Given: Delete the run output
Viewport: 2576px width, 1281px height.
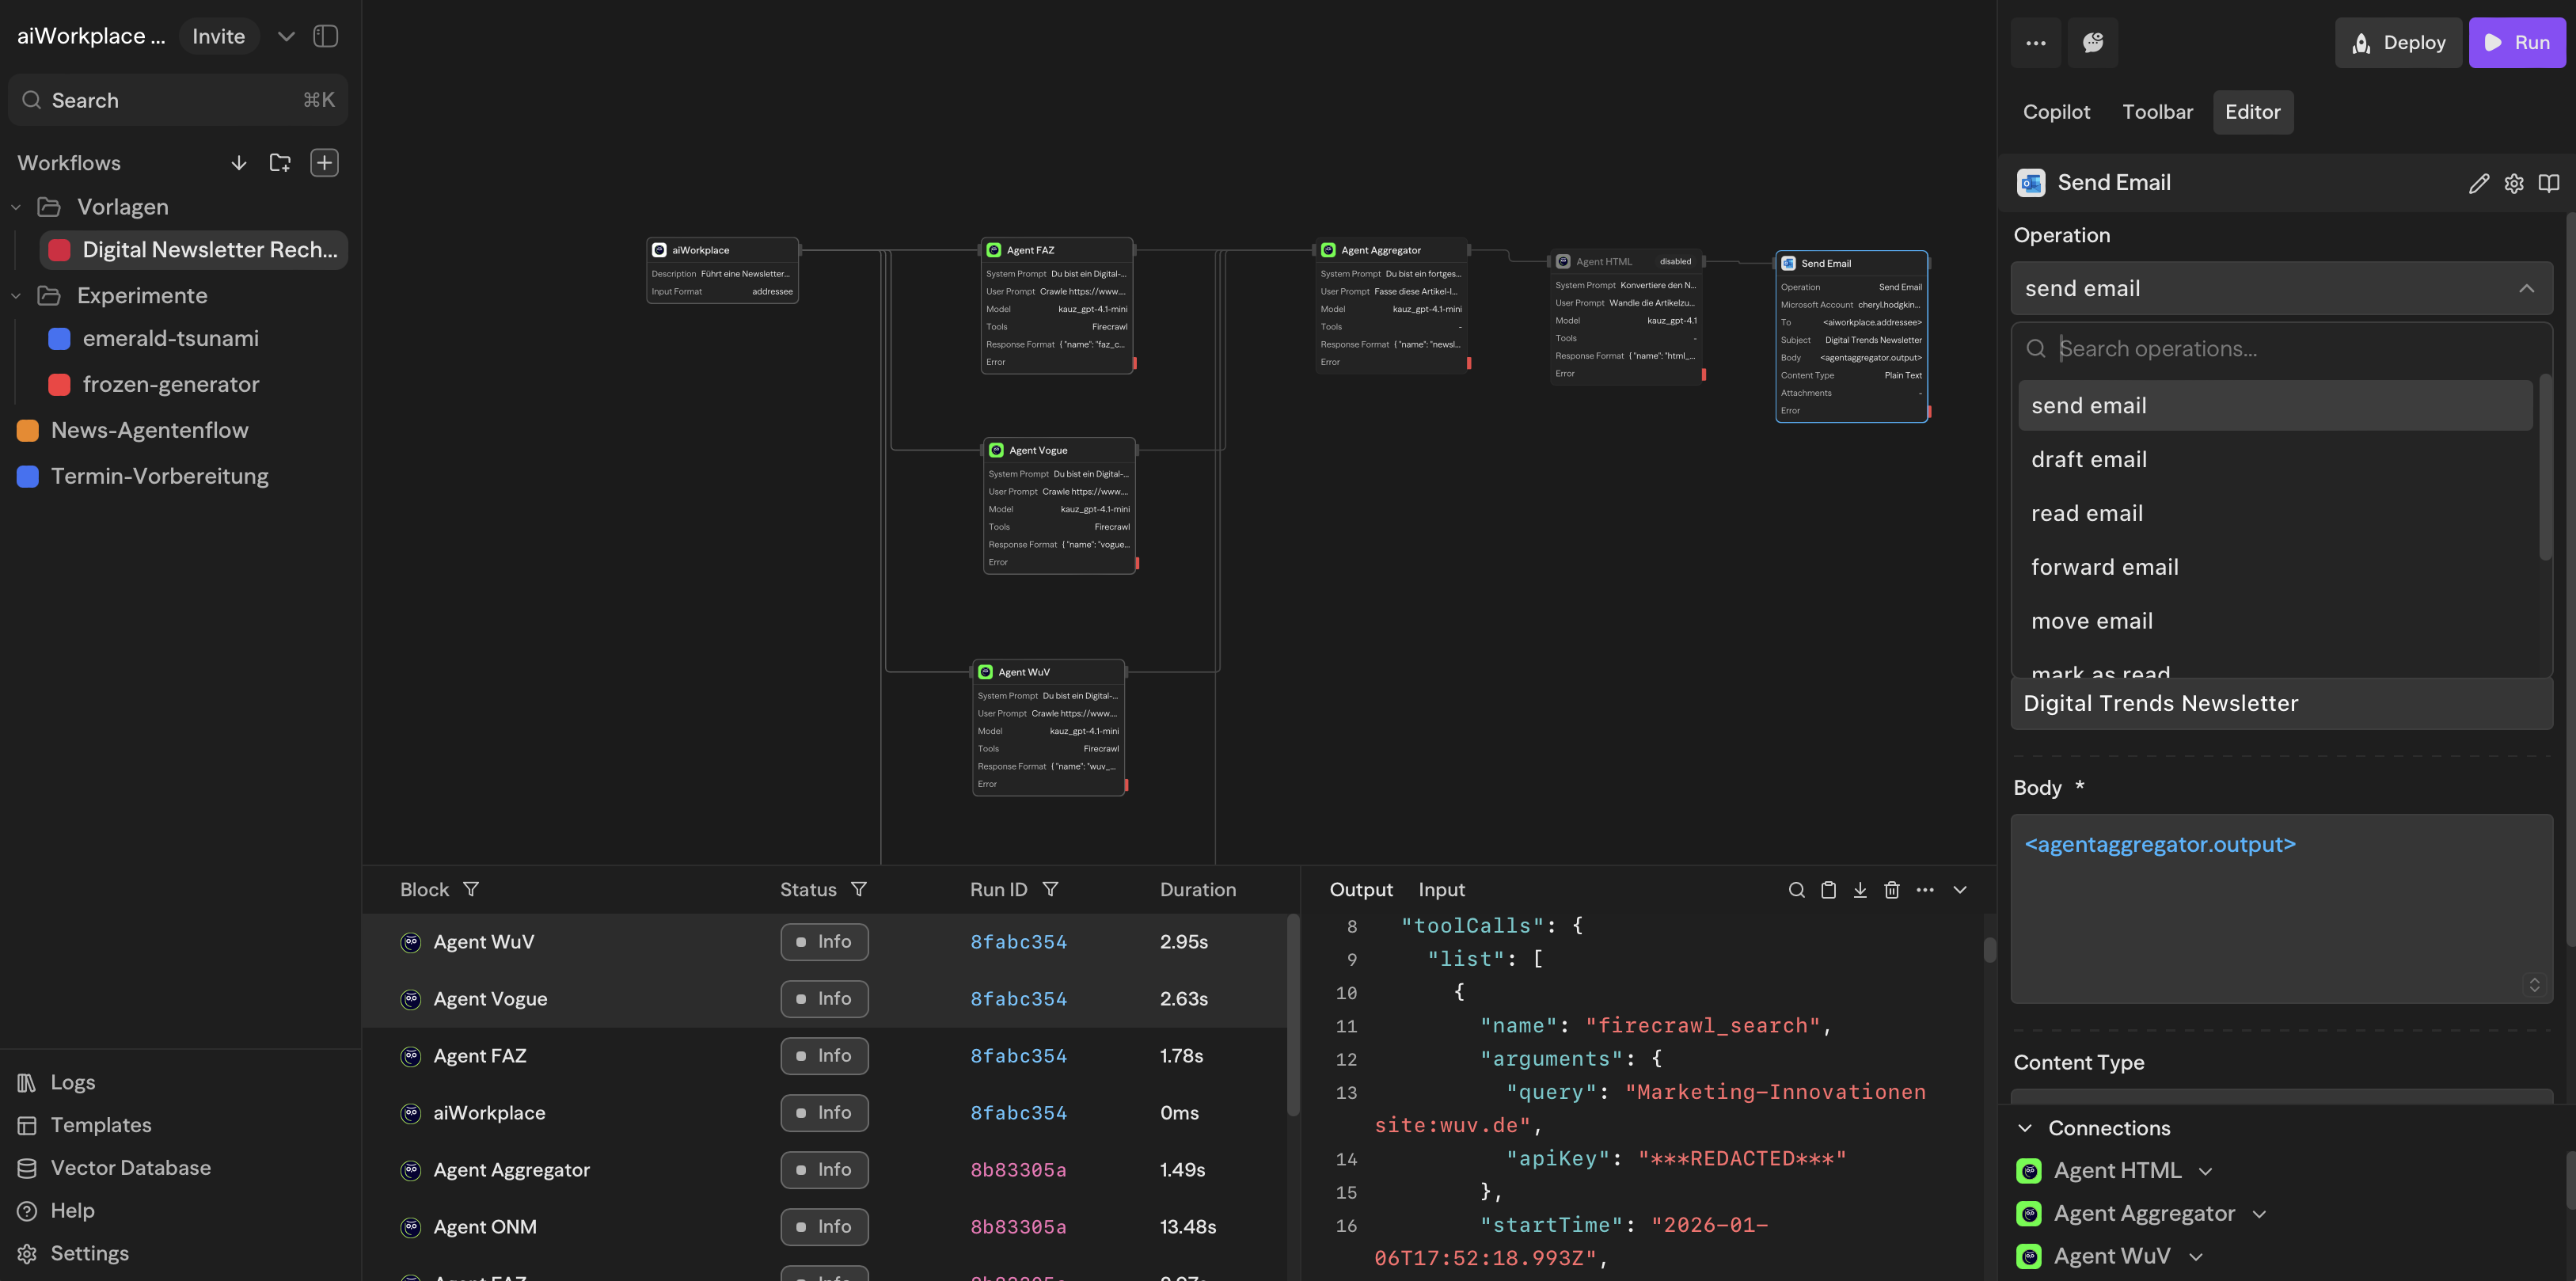Looking at the screenshot, I should tap(1892, 889).
